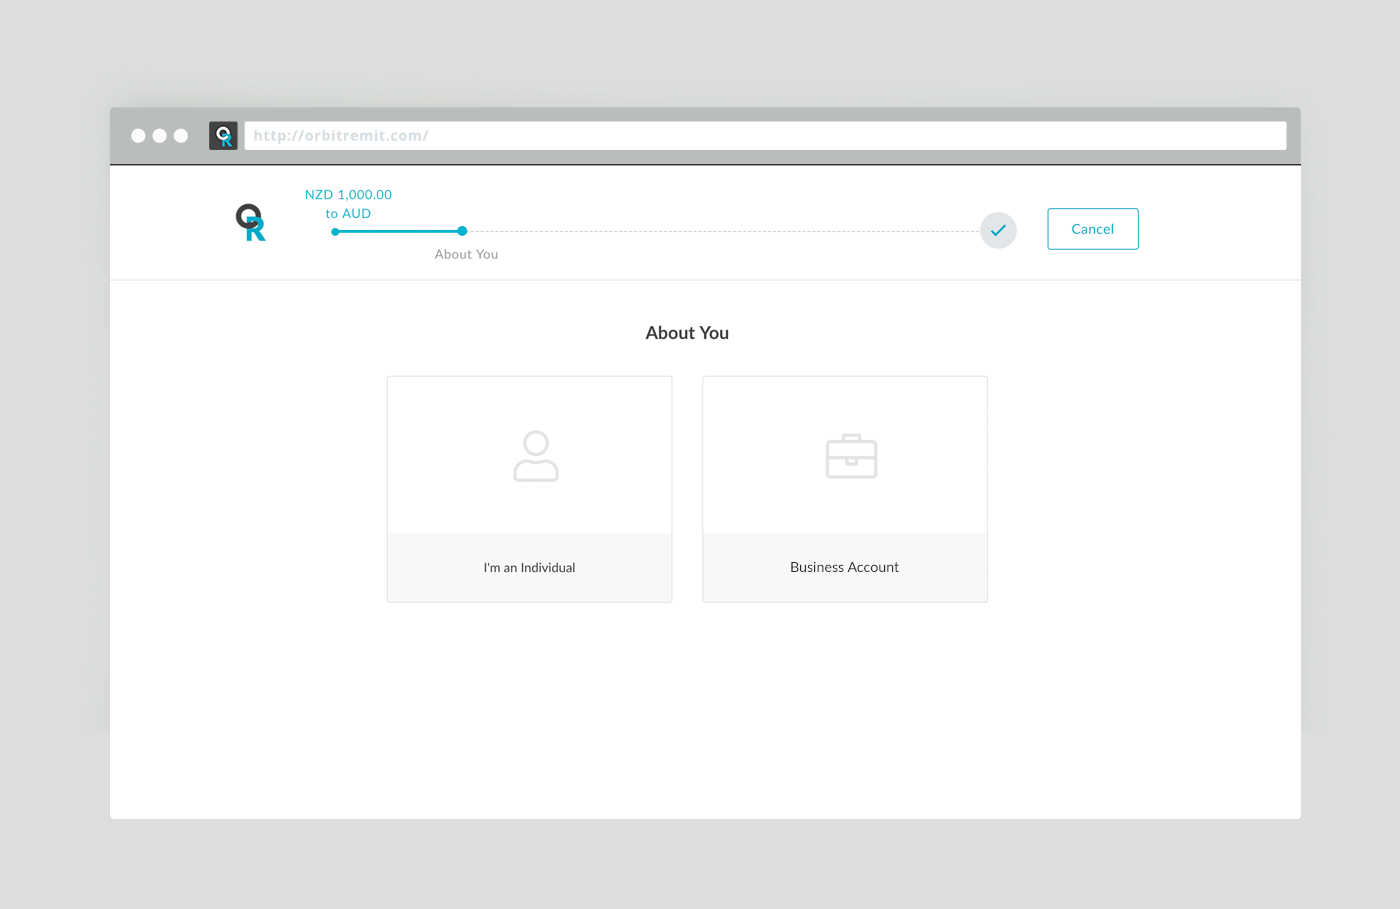1400x909 pixels.
Task: Click the person icon on the Individual card
Action: click(x=536, y=456)
